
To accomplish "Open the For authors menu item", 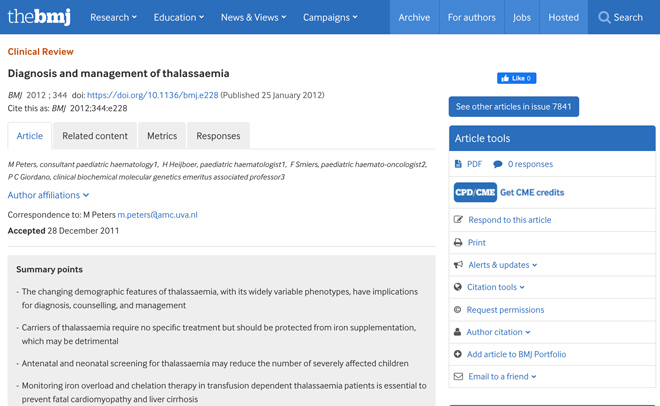I will pyautogui.click(x=471, y=17).
